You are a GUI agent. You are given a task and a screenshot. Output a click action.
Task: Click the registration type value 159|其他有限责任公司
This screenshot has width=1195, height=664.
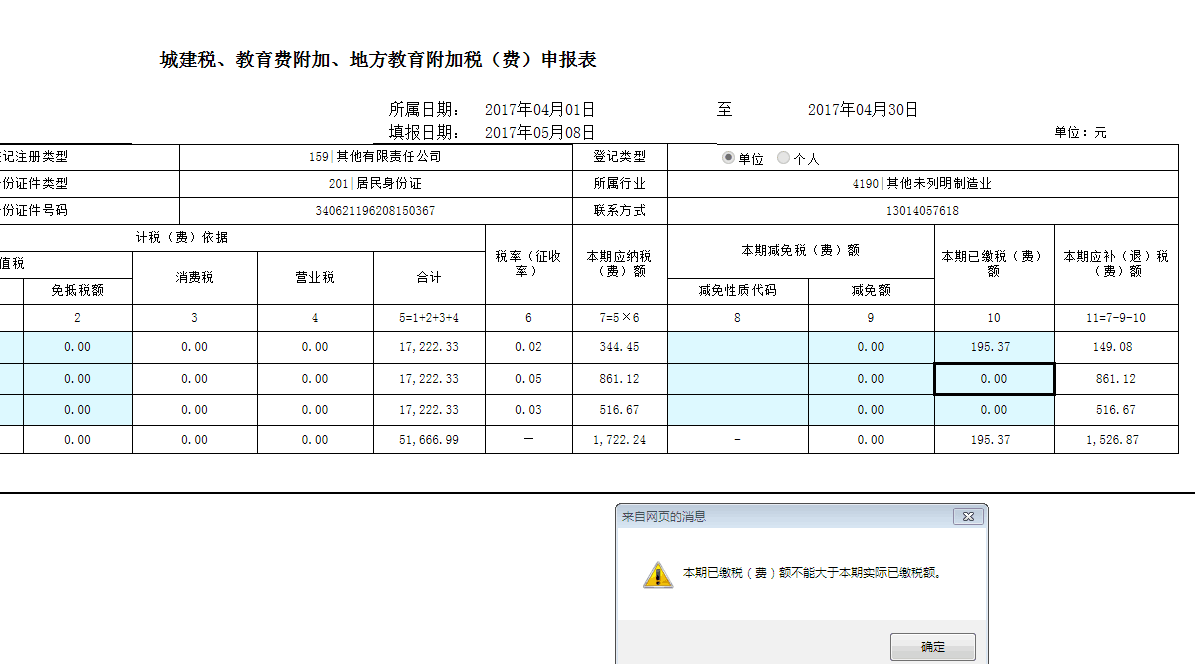[x=375, y=157]
